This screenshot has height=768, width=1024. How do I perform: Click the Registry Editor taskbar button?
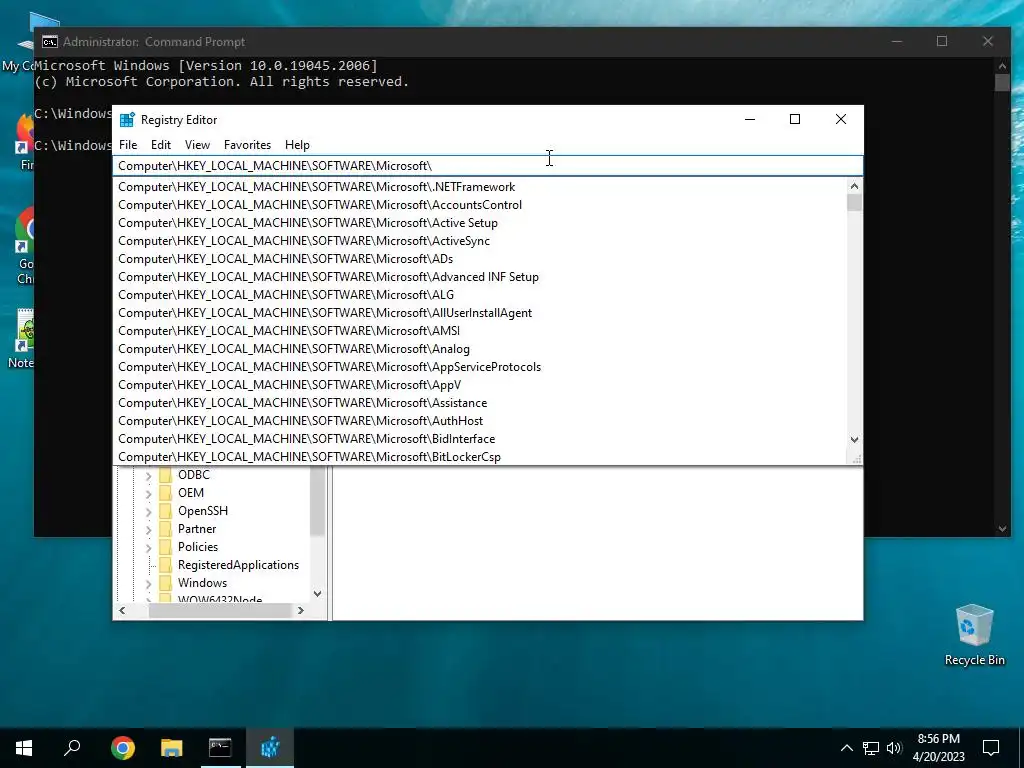270,748
